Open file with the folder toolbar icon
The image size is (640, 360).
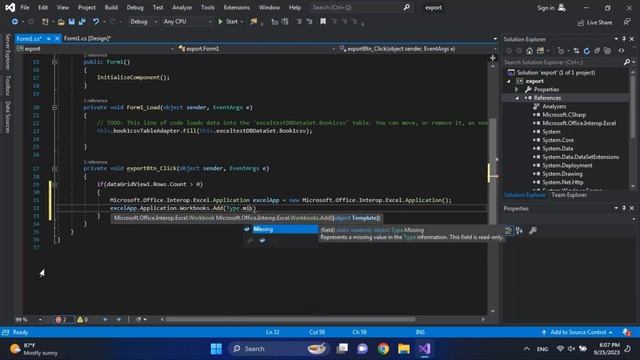click(x=61, y=22)
